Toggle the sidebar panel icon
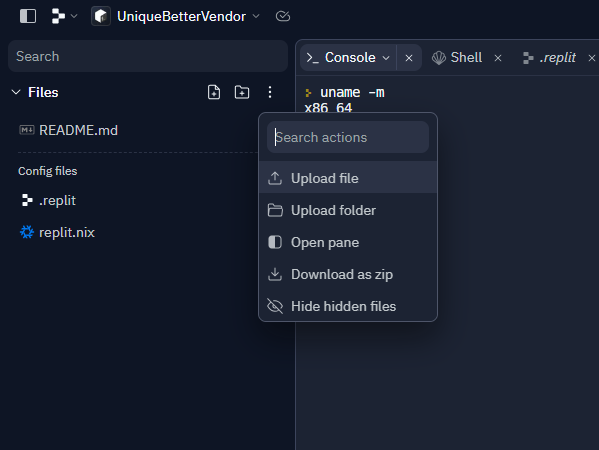 (x=28, y=16)
